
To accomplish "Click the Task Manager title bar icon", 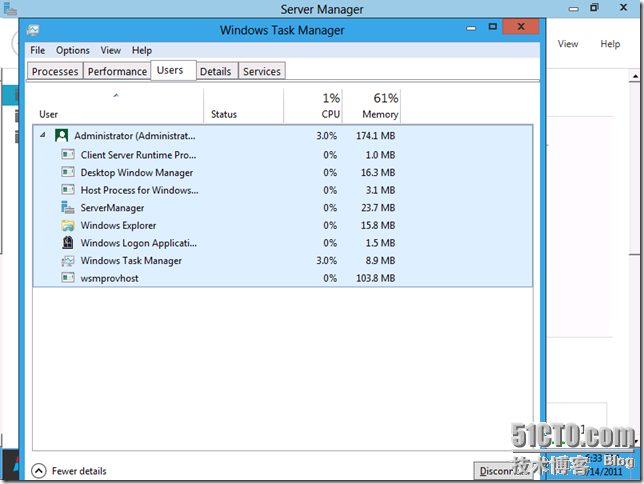I will (33, 30).
